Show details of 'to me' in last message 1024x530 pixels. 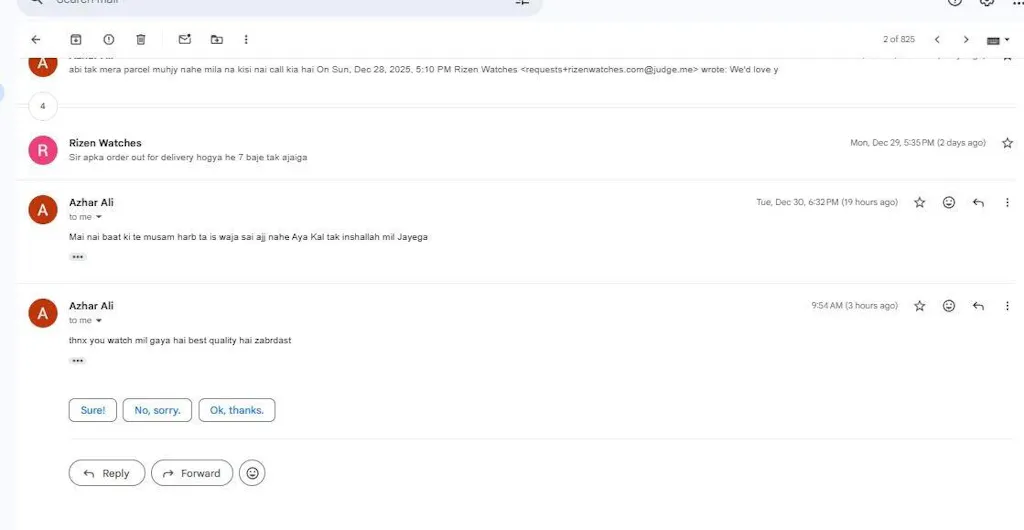coord(99,321)
